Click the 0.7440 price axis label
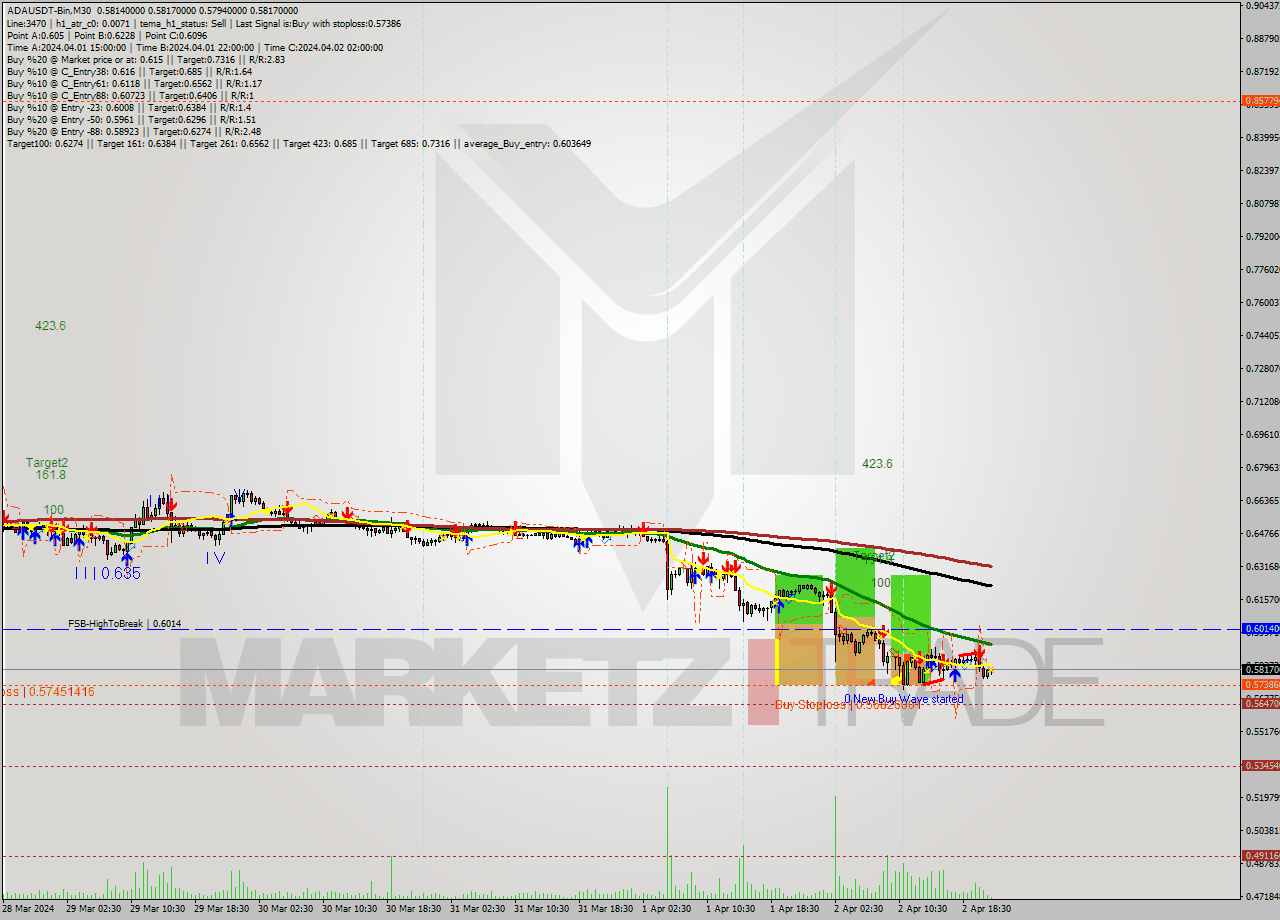1280x920 pixels. [1262, 335]
